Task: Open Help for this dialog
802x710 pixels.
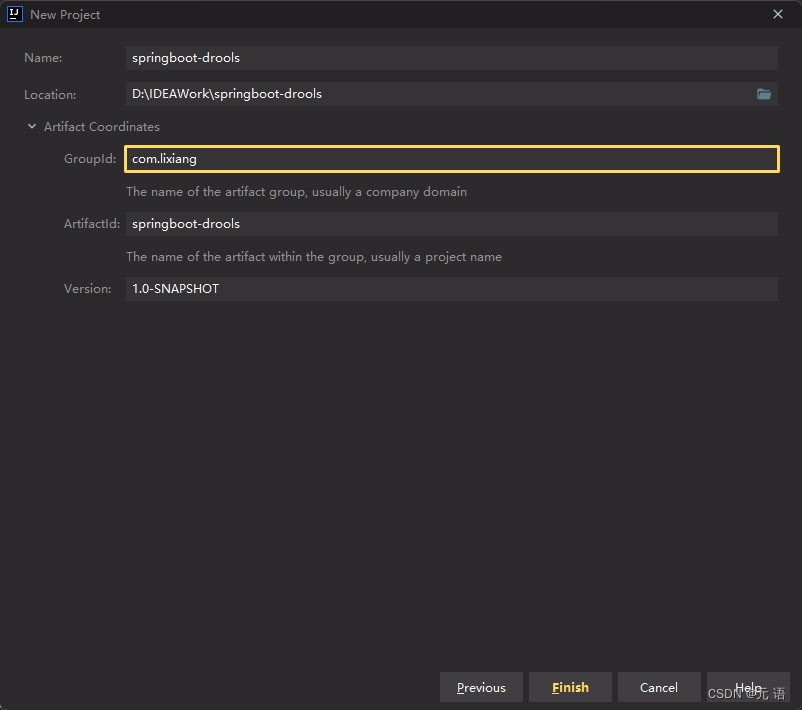Action: (747, 687)
